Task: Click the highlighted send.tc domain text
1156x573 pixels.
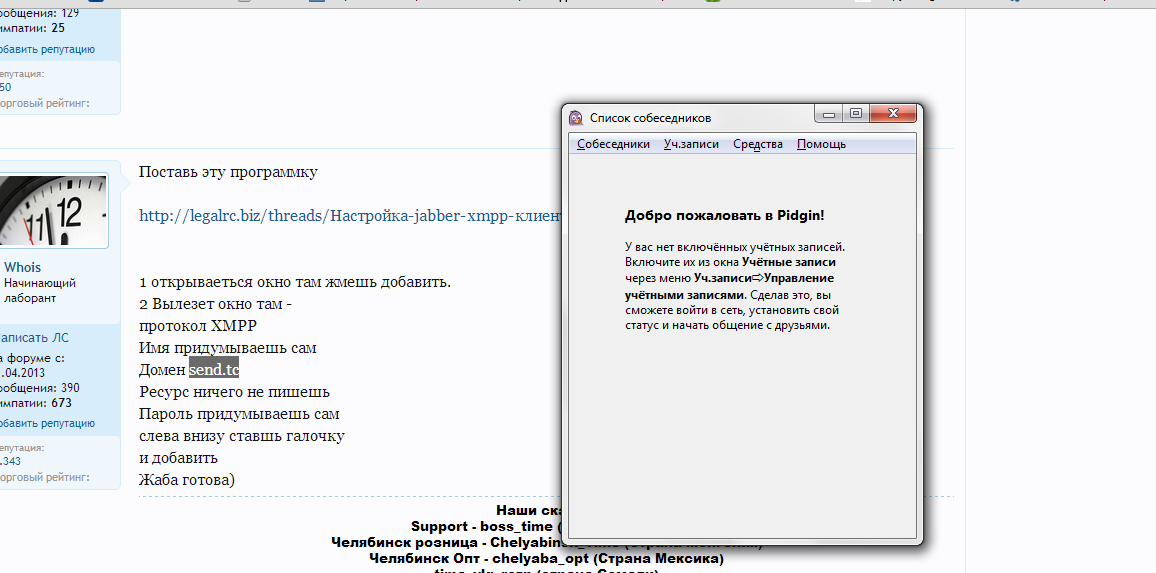Action: (214, 369)
